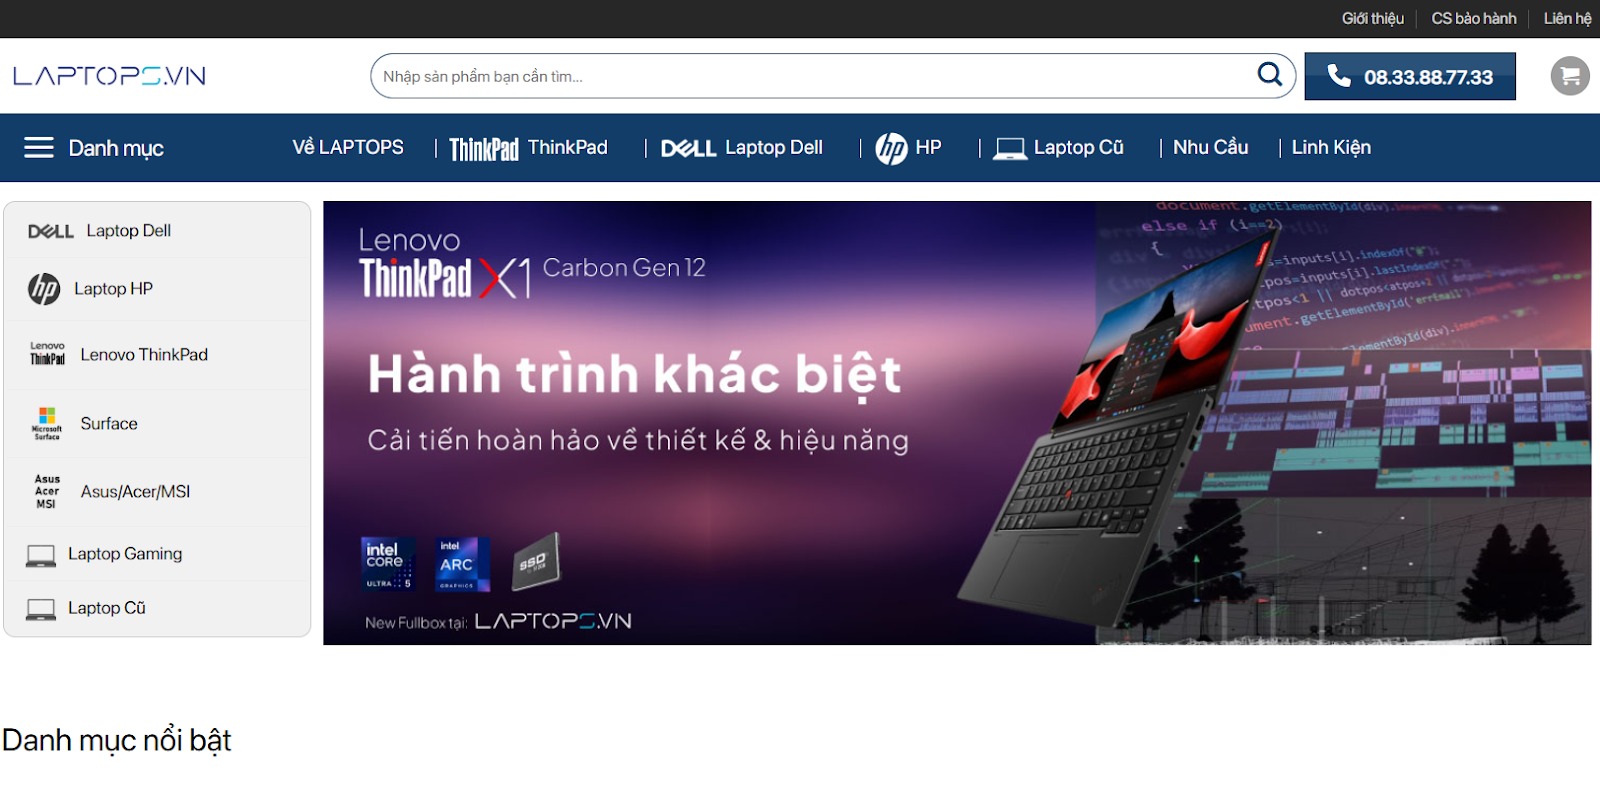
Task: Click the Dell logo in sidebar
Action: 51,231
